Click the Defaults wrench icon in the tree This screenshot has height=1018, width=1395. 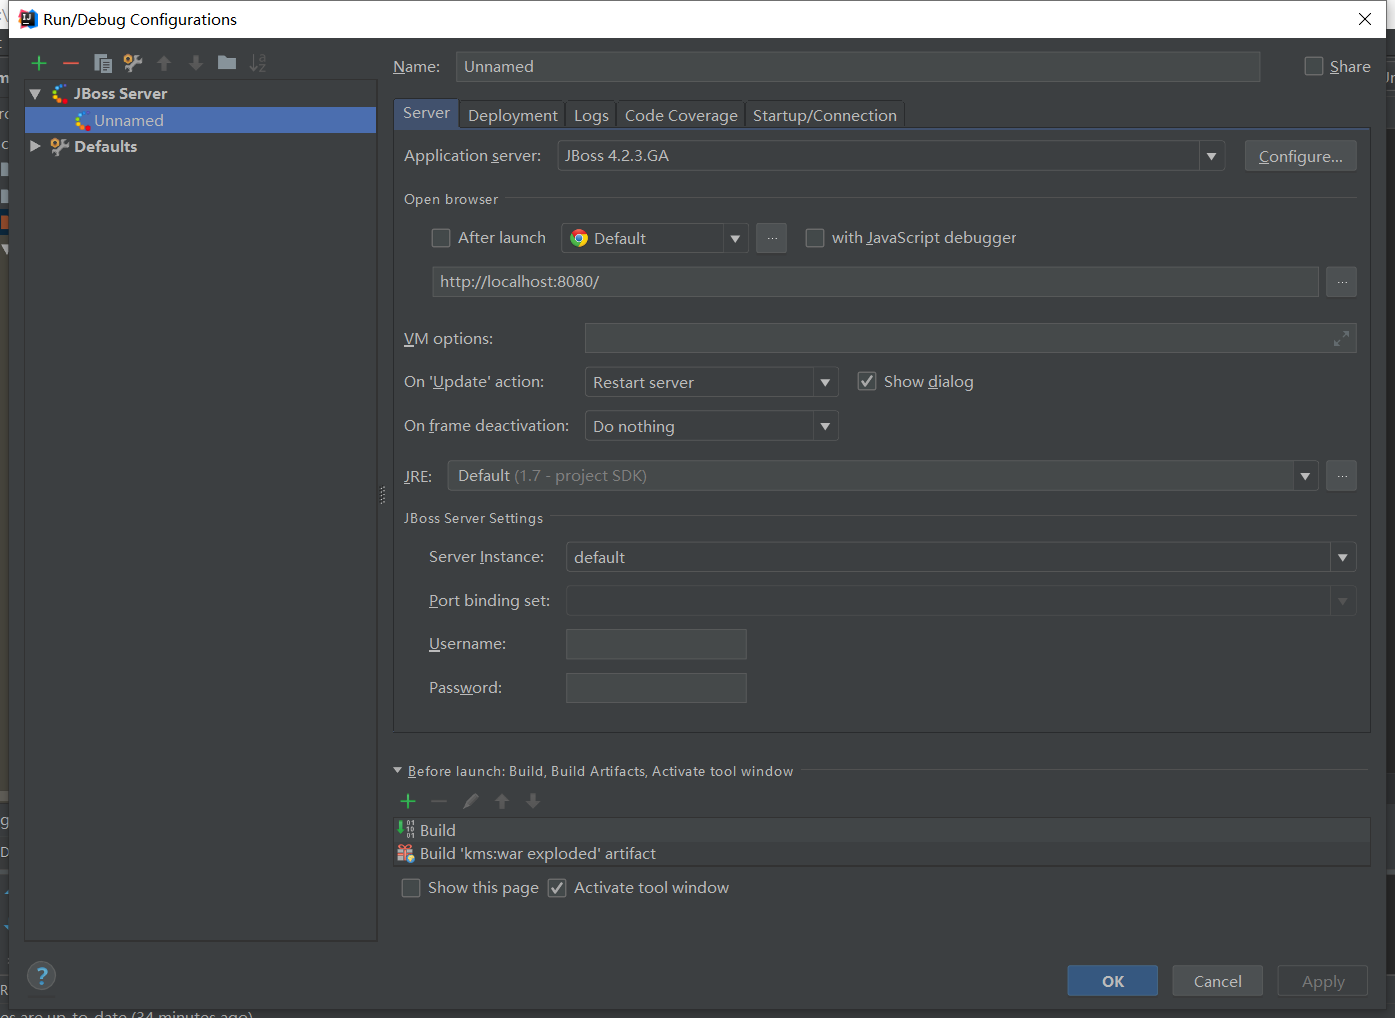pyautogui.click(x=60, y=146)
